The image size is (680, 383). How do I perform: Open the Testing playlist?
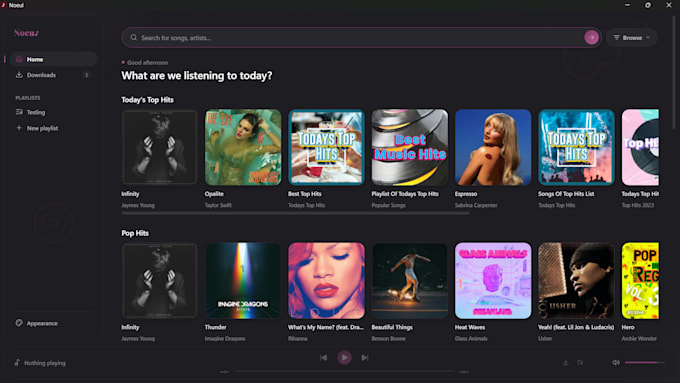pos(53,112)
